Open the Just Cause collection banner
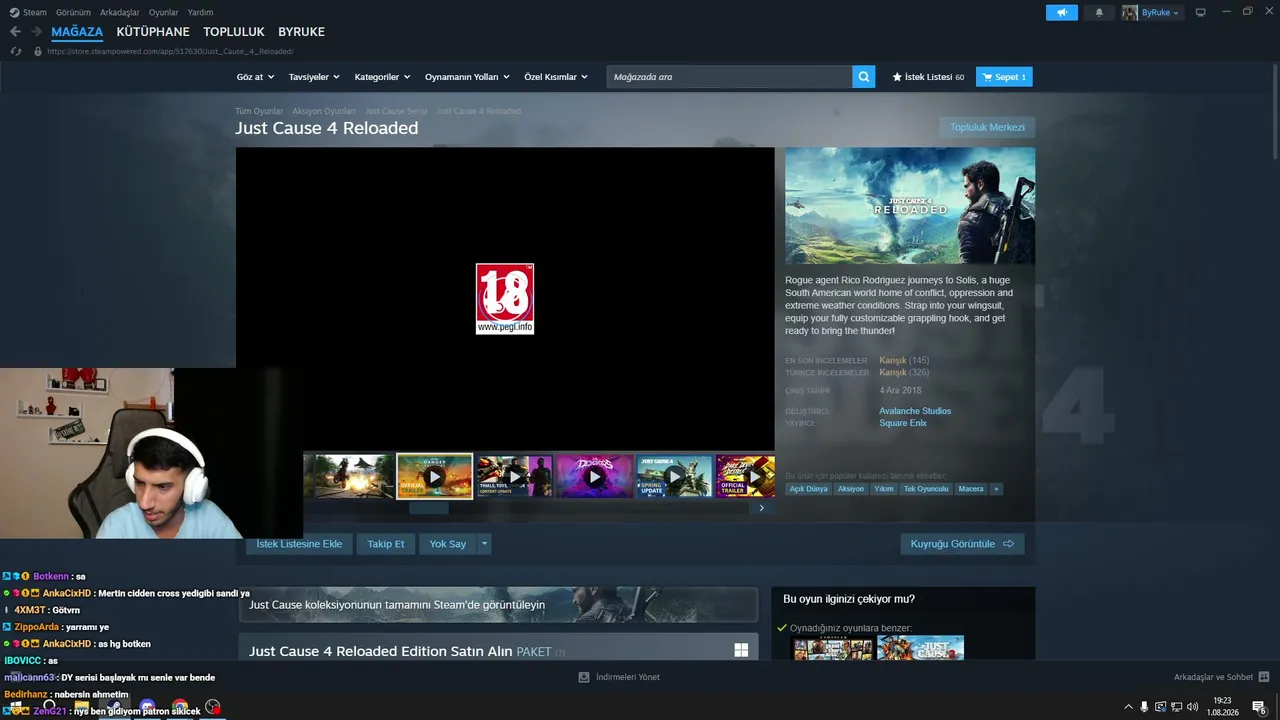The image size is (1280, 720). [x=498, y=605]
